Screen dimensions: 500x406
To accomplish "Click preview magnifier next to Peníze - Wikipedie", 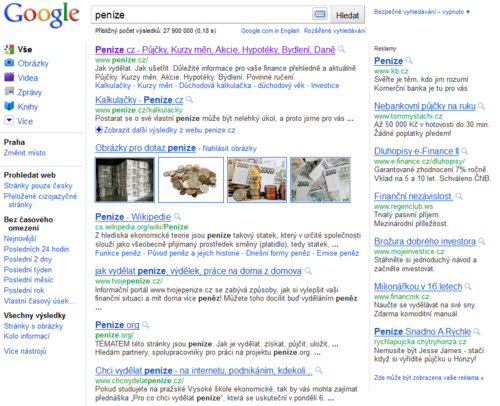I will 177,217.
